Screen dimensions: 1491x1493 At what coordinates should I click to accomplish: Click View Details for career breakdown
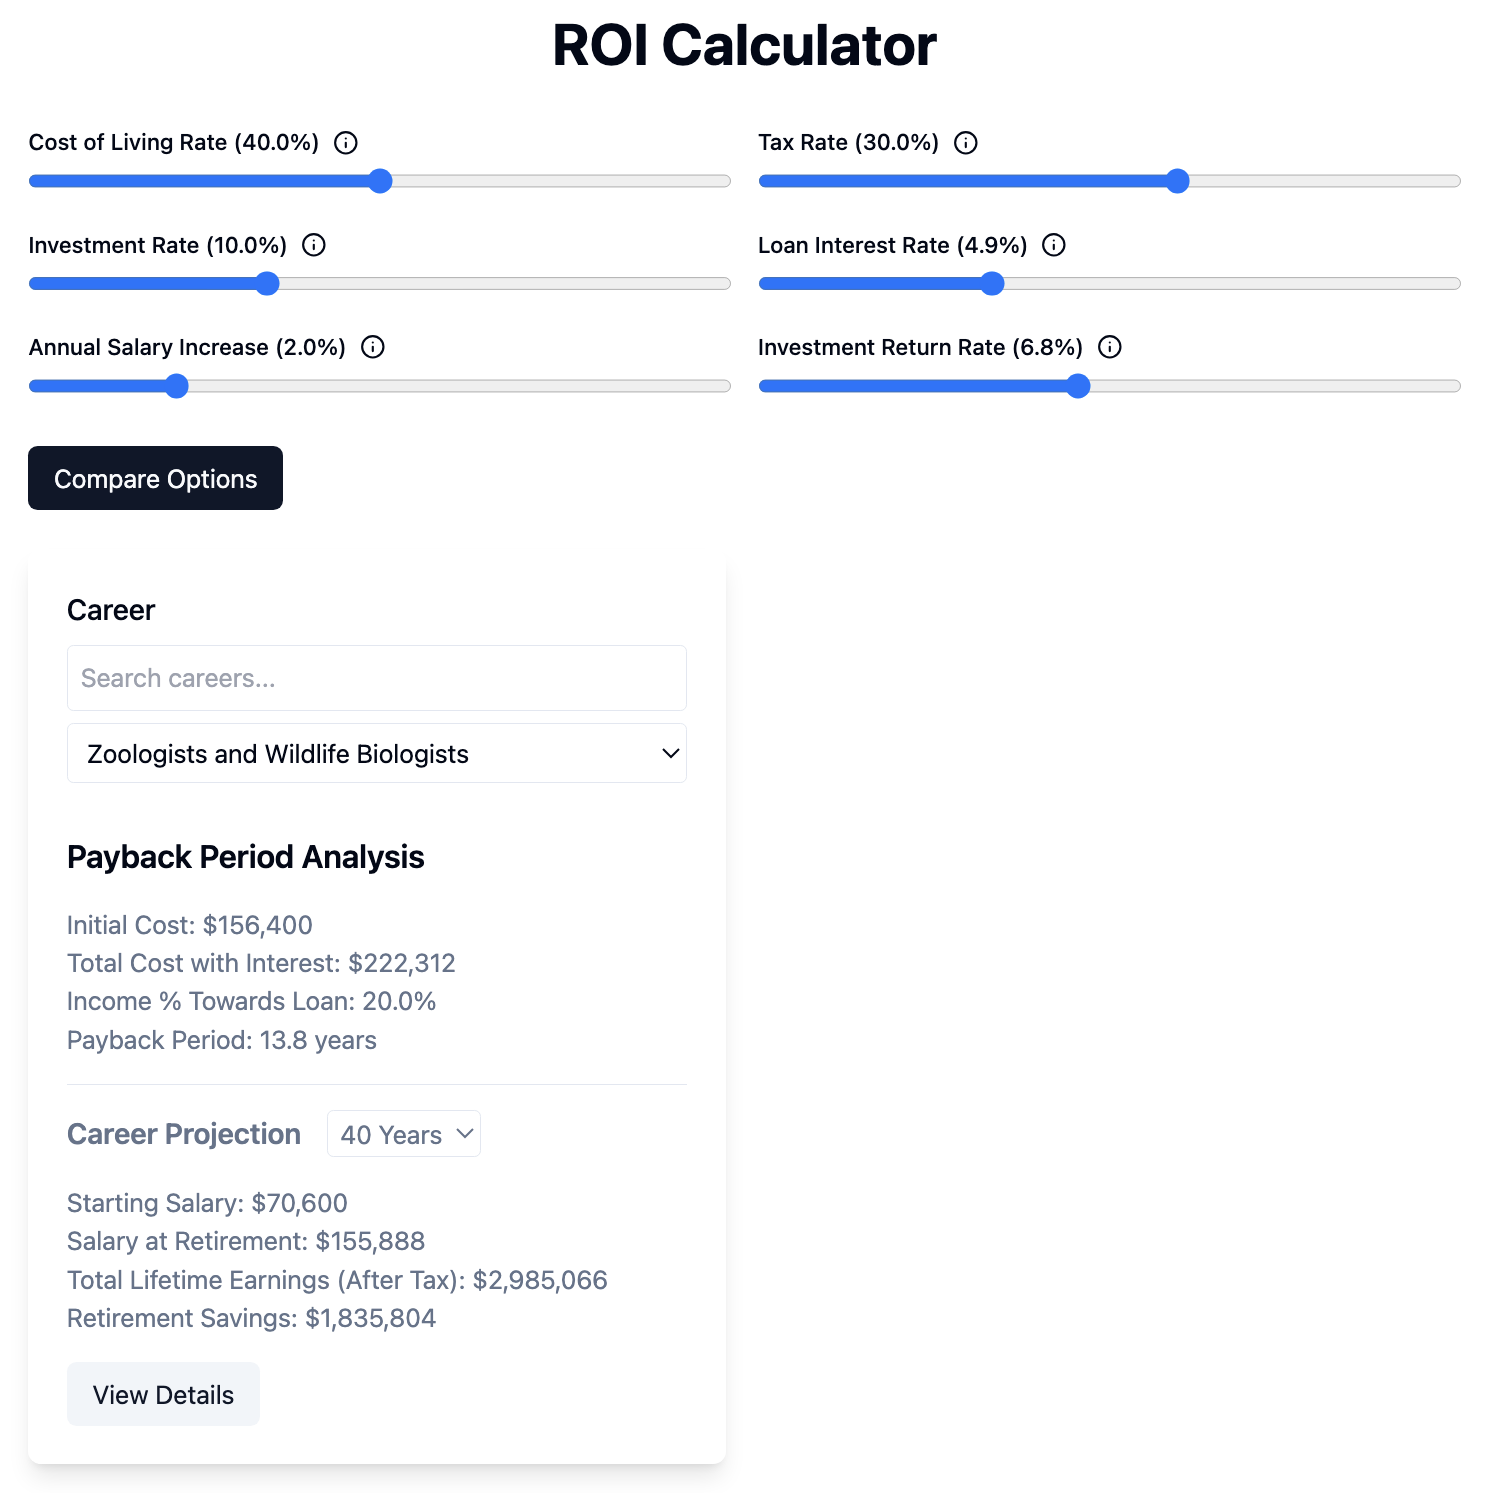pyautogui.click(x=163, y=1394)
